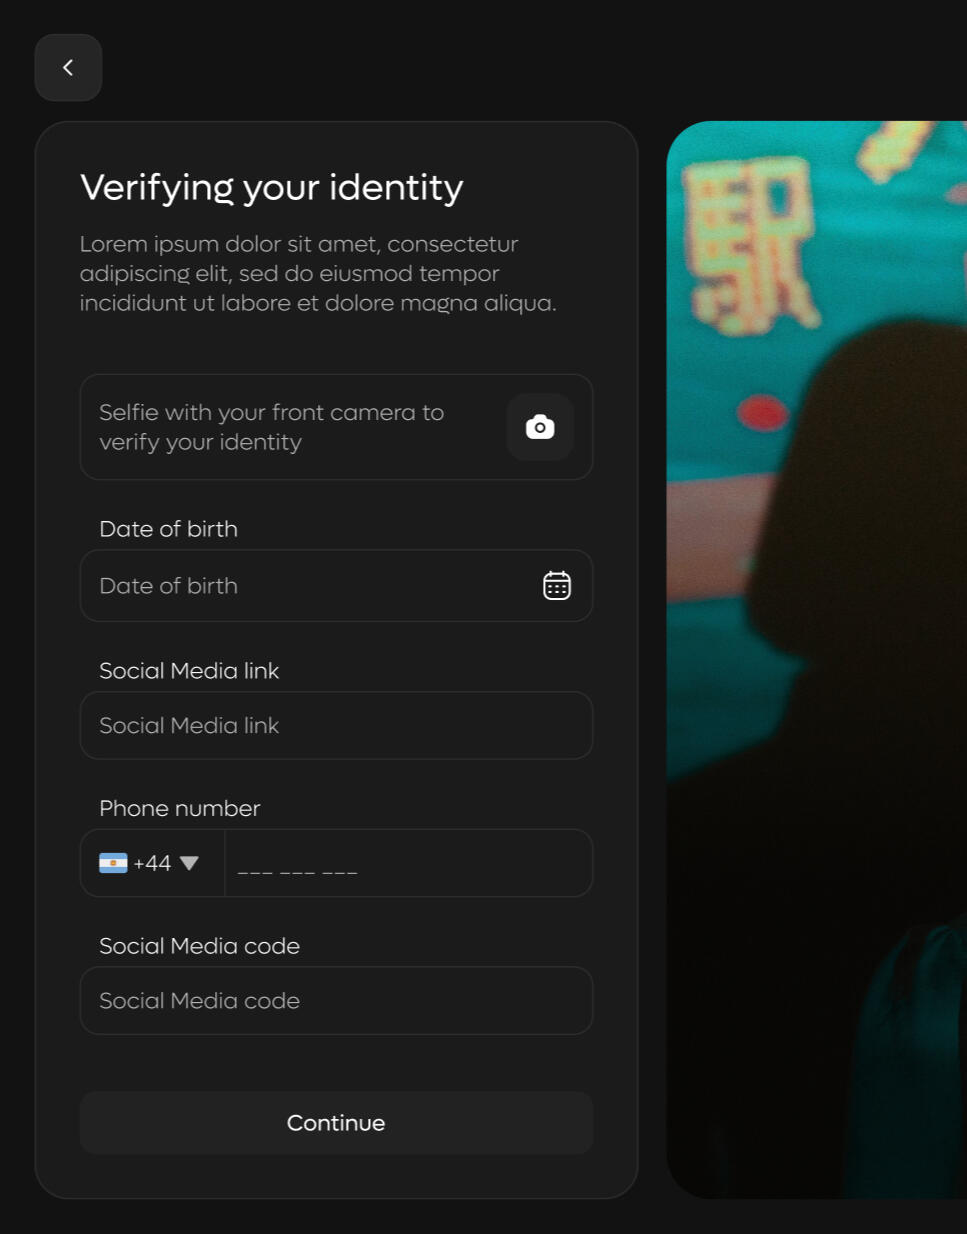The height and width of the screenshot is (1234, 967).
Task: Focus the Date of birth input field
Action: [x=310, y=586]
